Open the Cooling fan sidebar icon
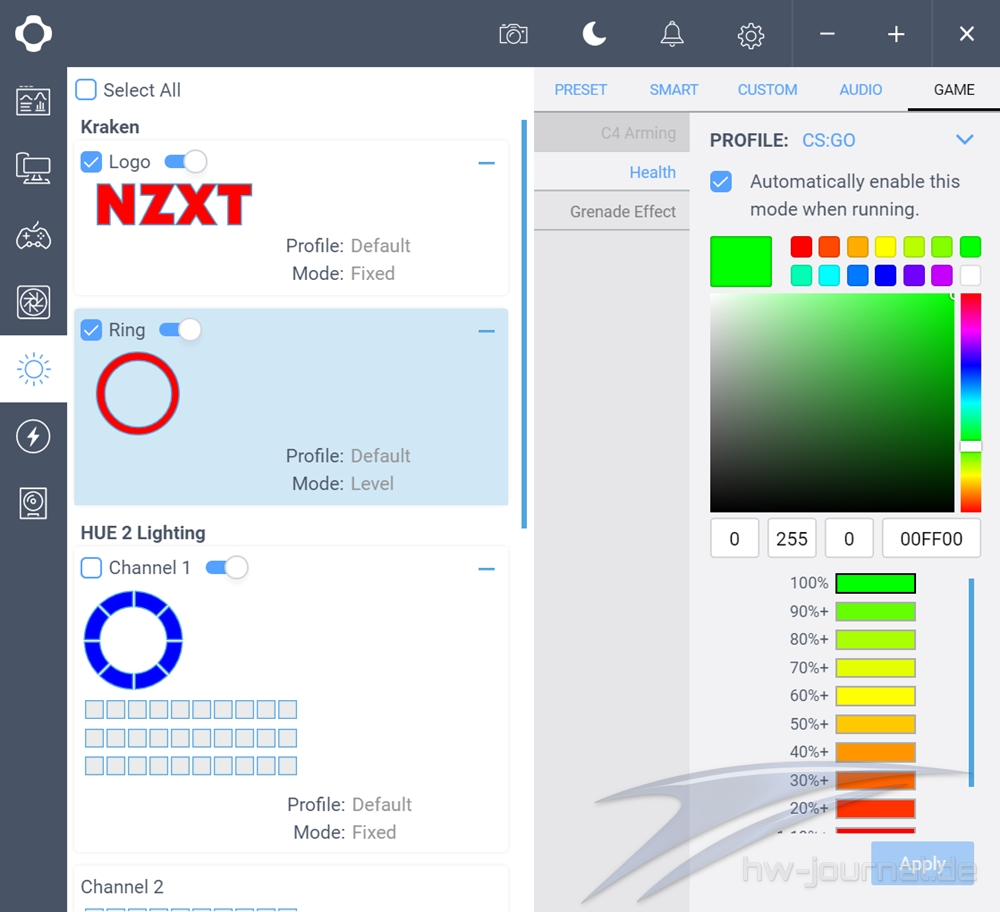Image resolution: width=1000 pixels, height=912 pixels. pyautogui.click(x=33, y=302)
